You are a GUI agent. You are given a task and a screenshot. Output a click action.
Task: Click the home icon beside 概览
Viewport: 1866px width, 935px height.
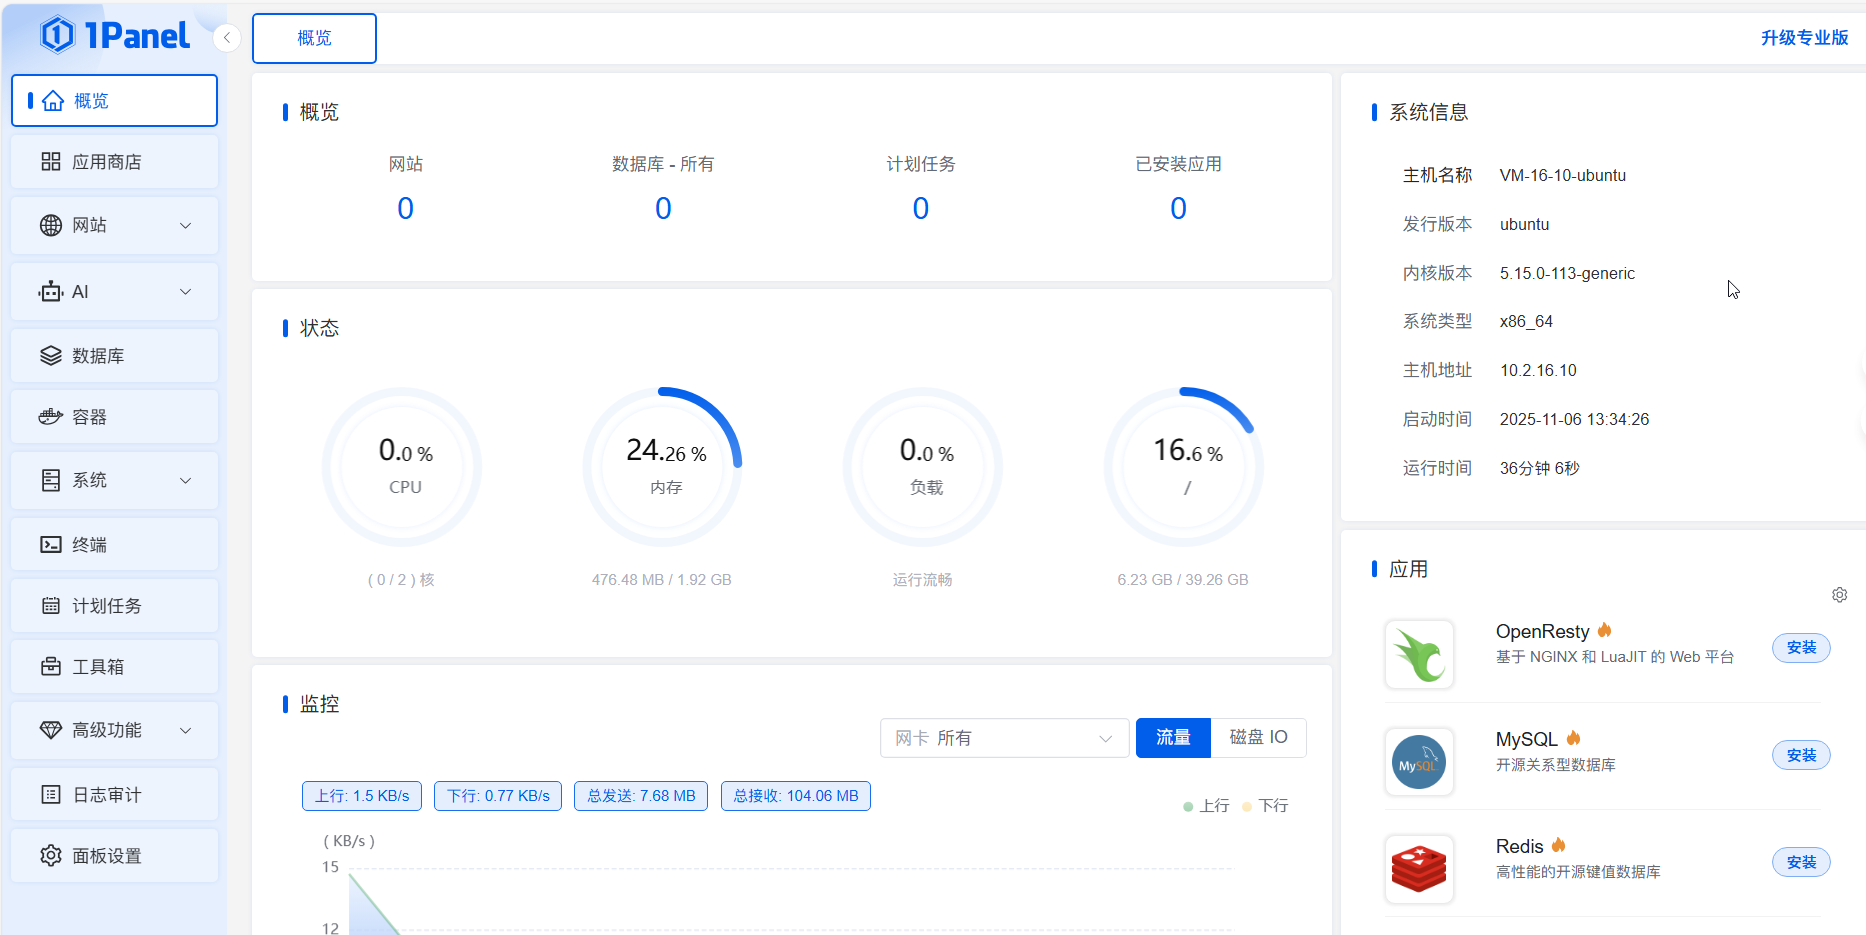click(x=53, y=101)
